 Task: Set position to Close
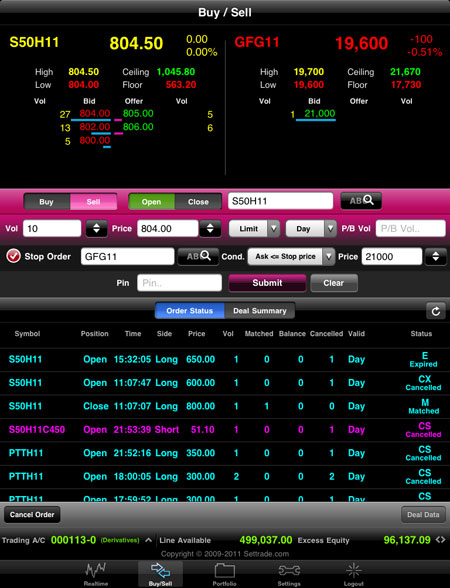[198, 202]
